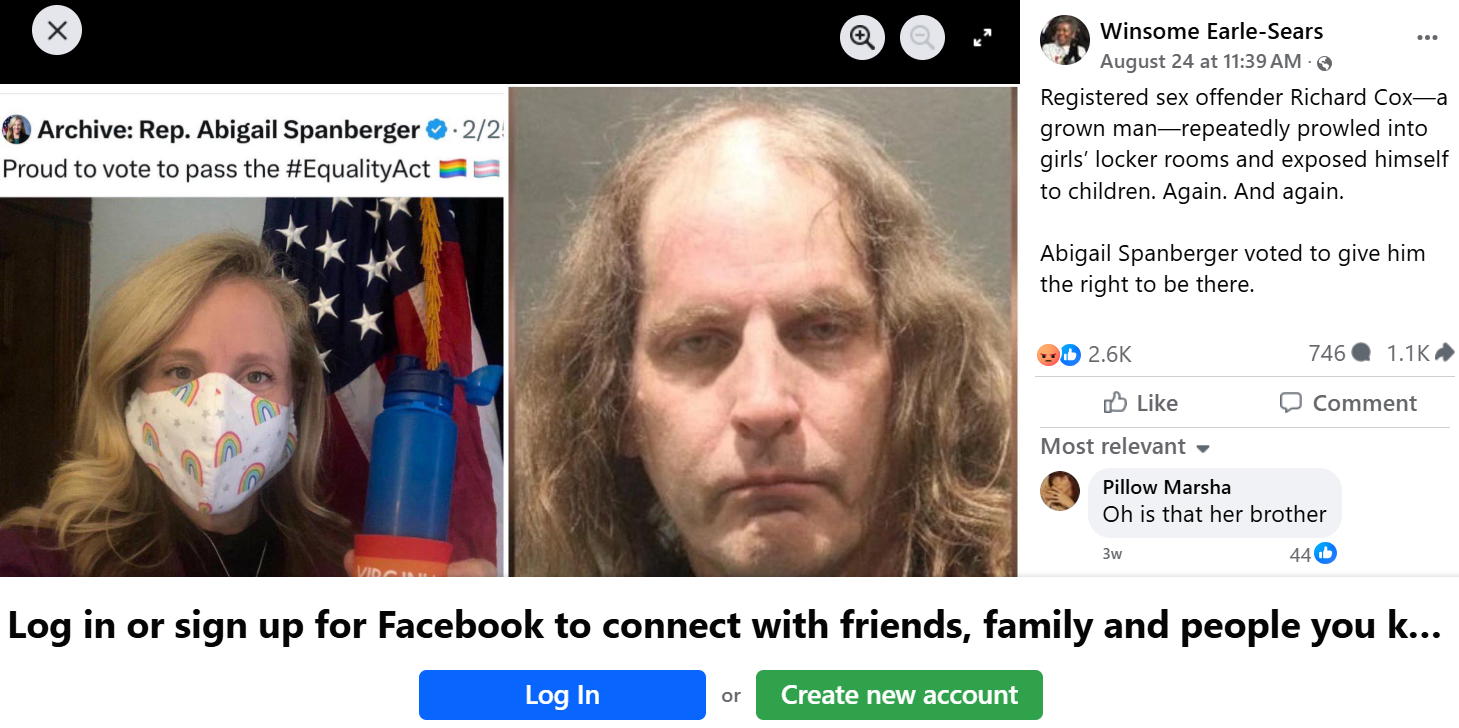View the 1.1K shares count
This screenshot has height=728, width=1459.
coord(1420,353)
